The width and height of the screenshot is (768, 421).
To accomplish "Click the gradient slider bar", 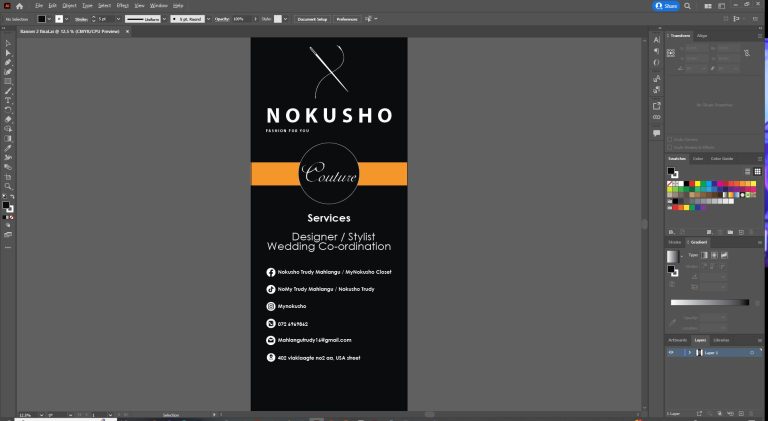I will [x=708, y=302].
